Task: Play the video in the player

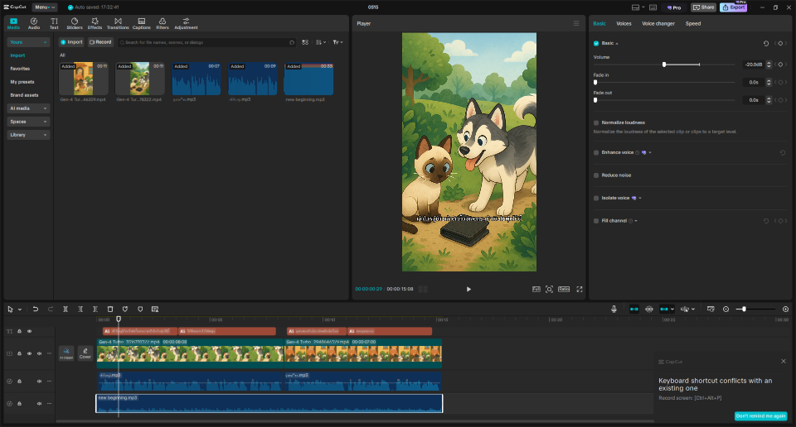Action: [469, 289]
